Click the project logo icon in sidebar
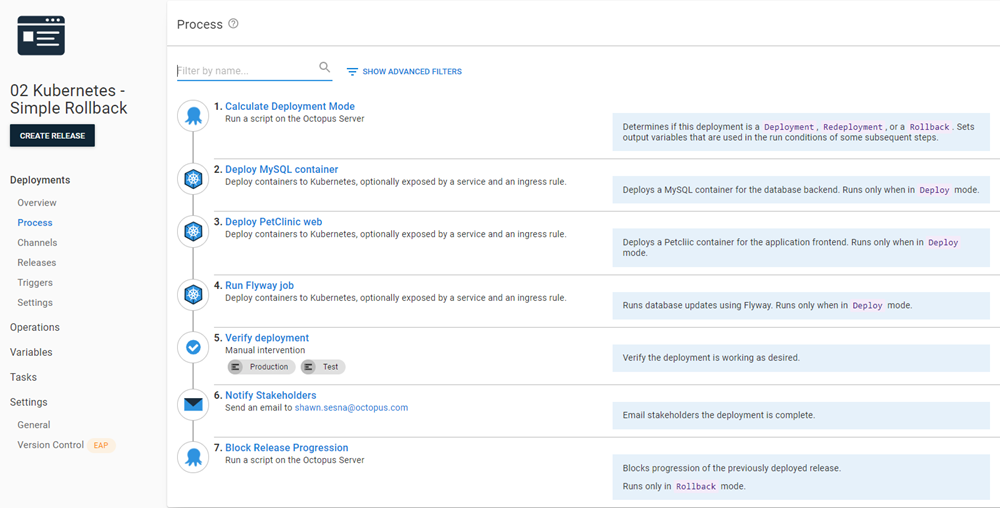Viewport: 1000px width, 508px height. [41, 36]
